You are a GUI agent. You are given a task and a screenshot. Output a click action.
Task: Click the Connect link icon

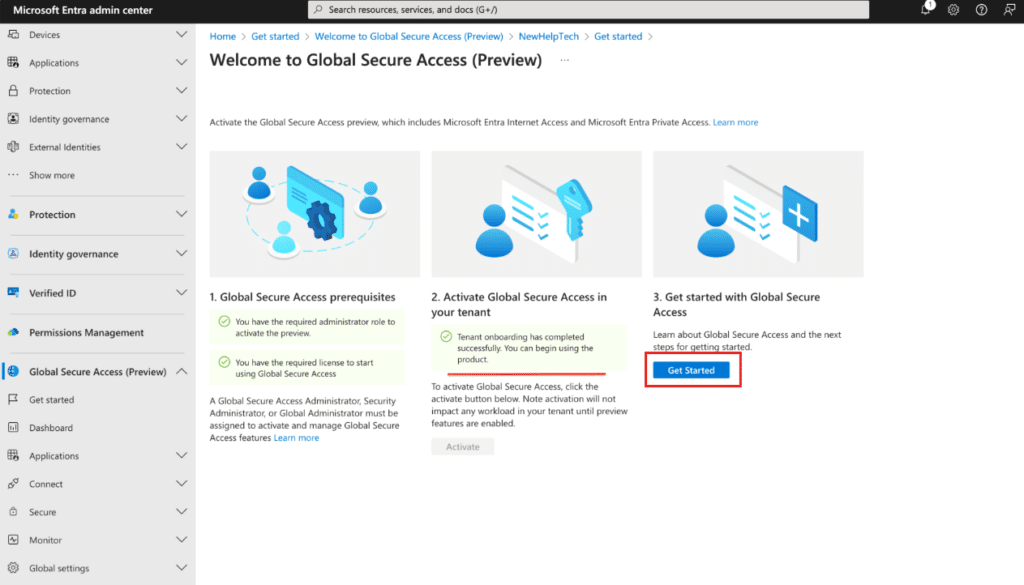tap(13, 484)
